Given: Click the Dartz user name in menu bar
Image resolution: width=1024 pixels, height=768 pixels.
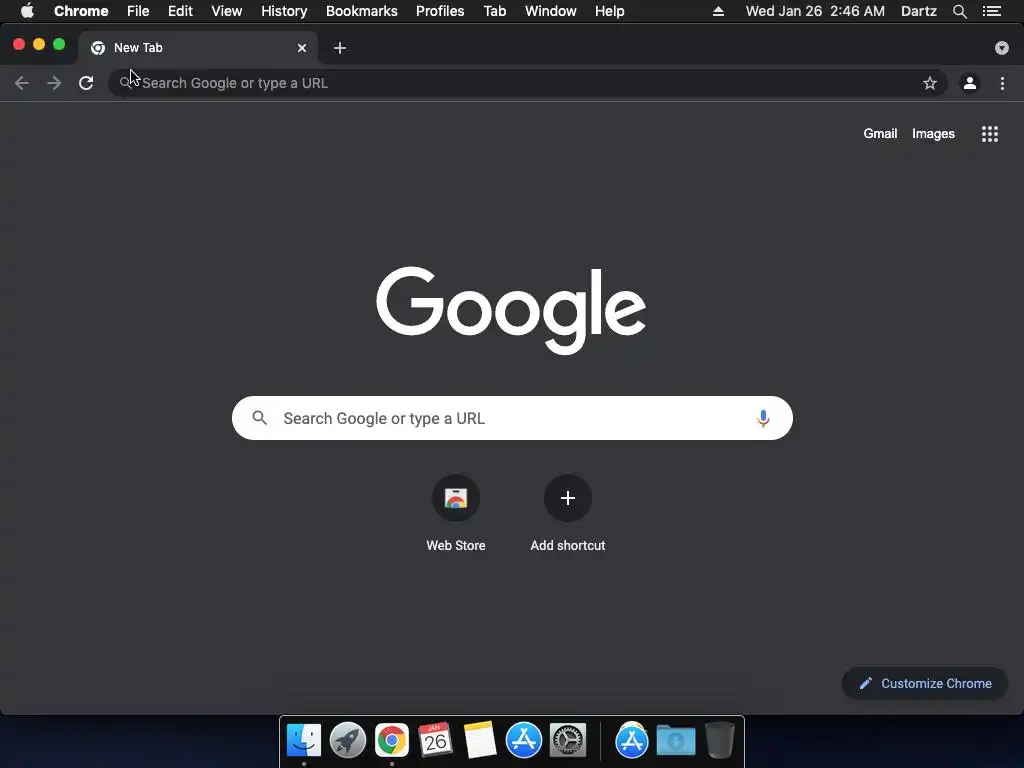Looking at the screenshot, I should pos(919,11).
